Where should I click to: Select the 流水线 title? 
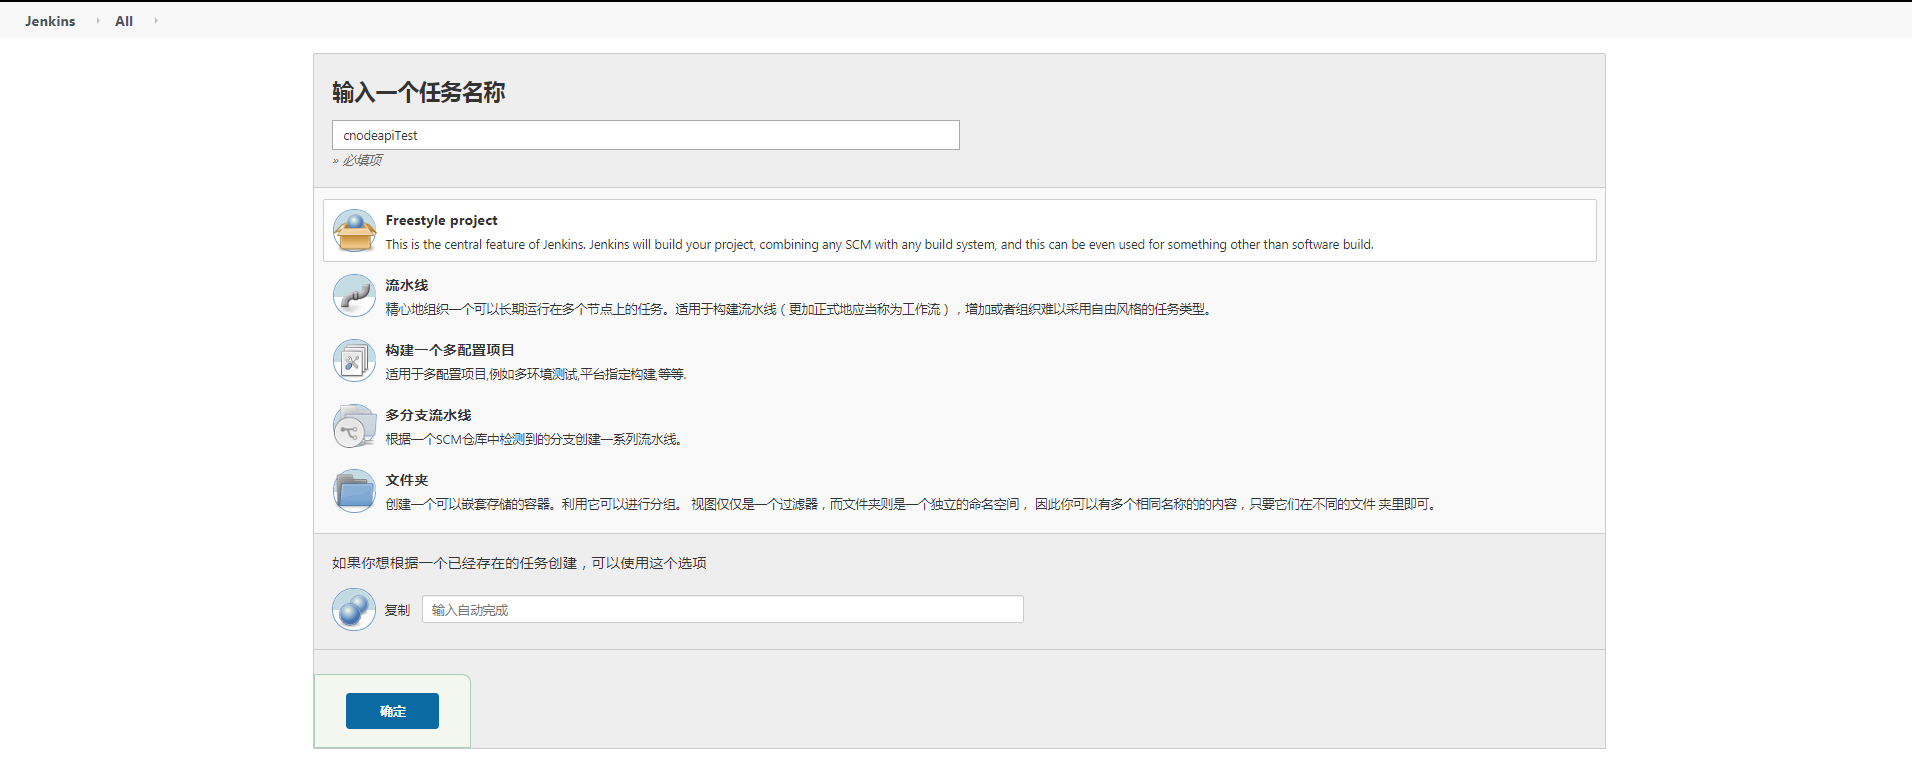(x=407, y=285)
